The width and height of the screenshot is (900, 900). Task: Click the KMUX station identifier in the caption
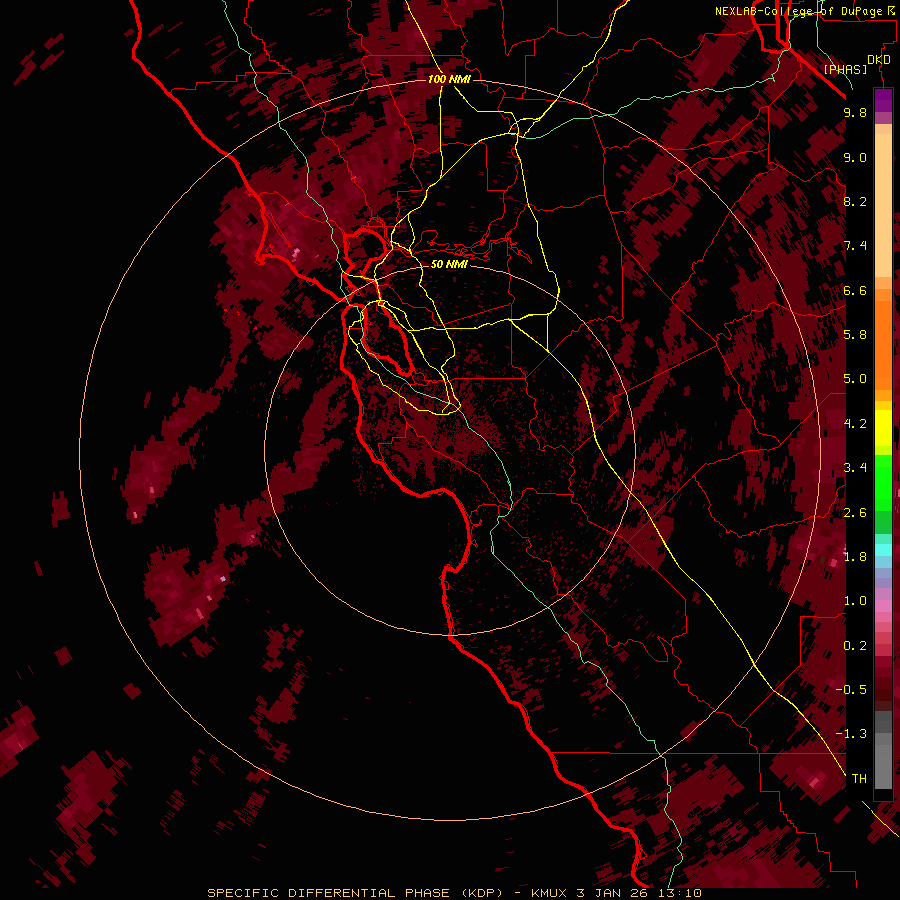(549, 893)
